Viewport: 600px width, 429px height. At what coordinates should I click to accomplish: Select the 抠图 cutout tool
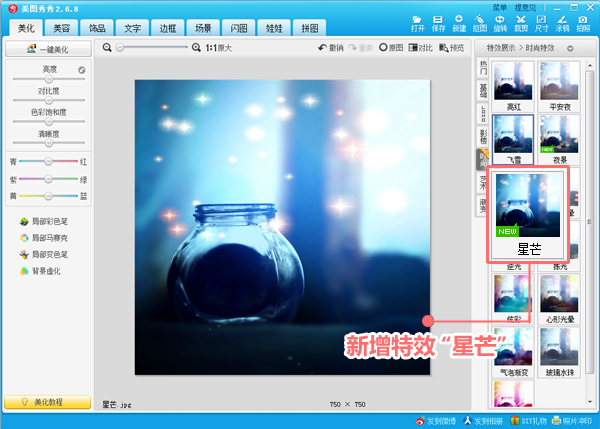(x=479, y=22)
